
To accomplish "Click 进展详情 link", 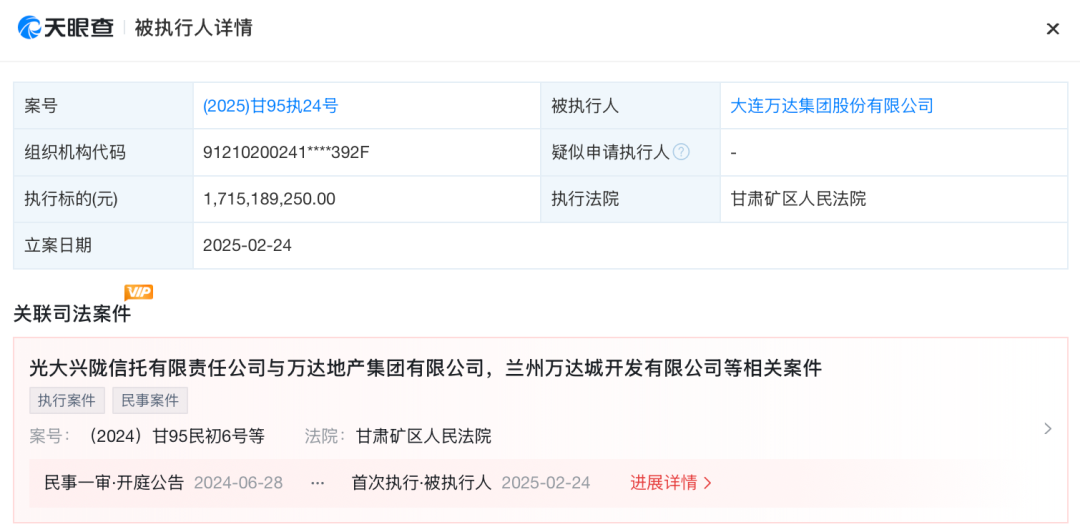I will (671, 482).
